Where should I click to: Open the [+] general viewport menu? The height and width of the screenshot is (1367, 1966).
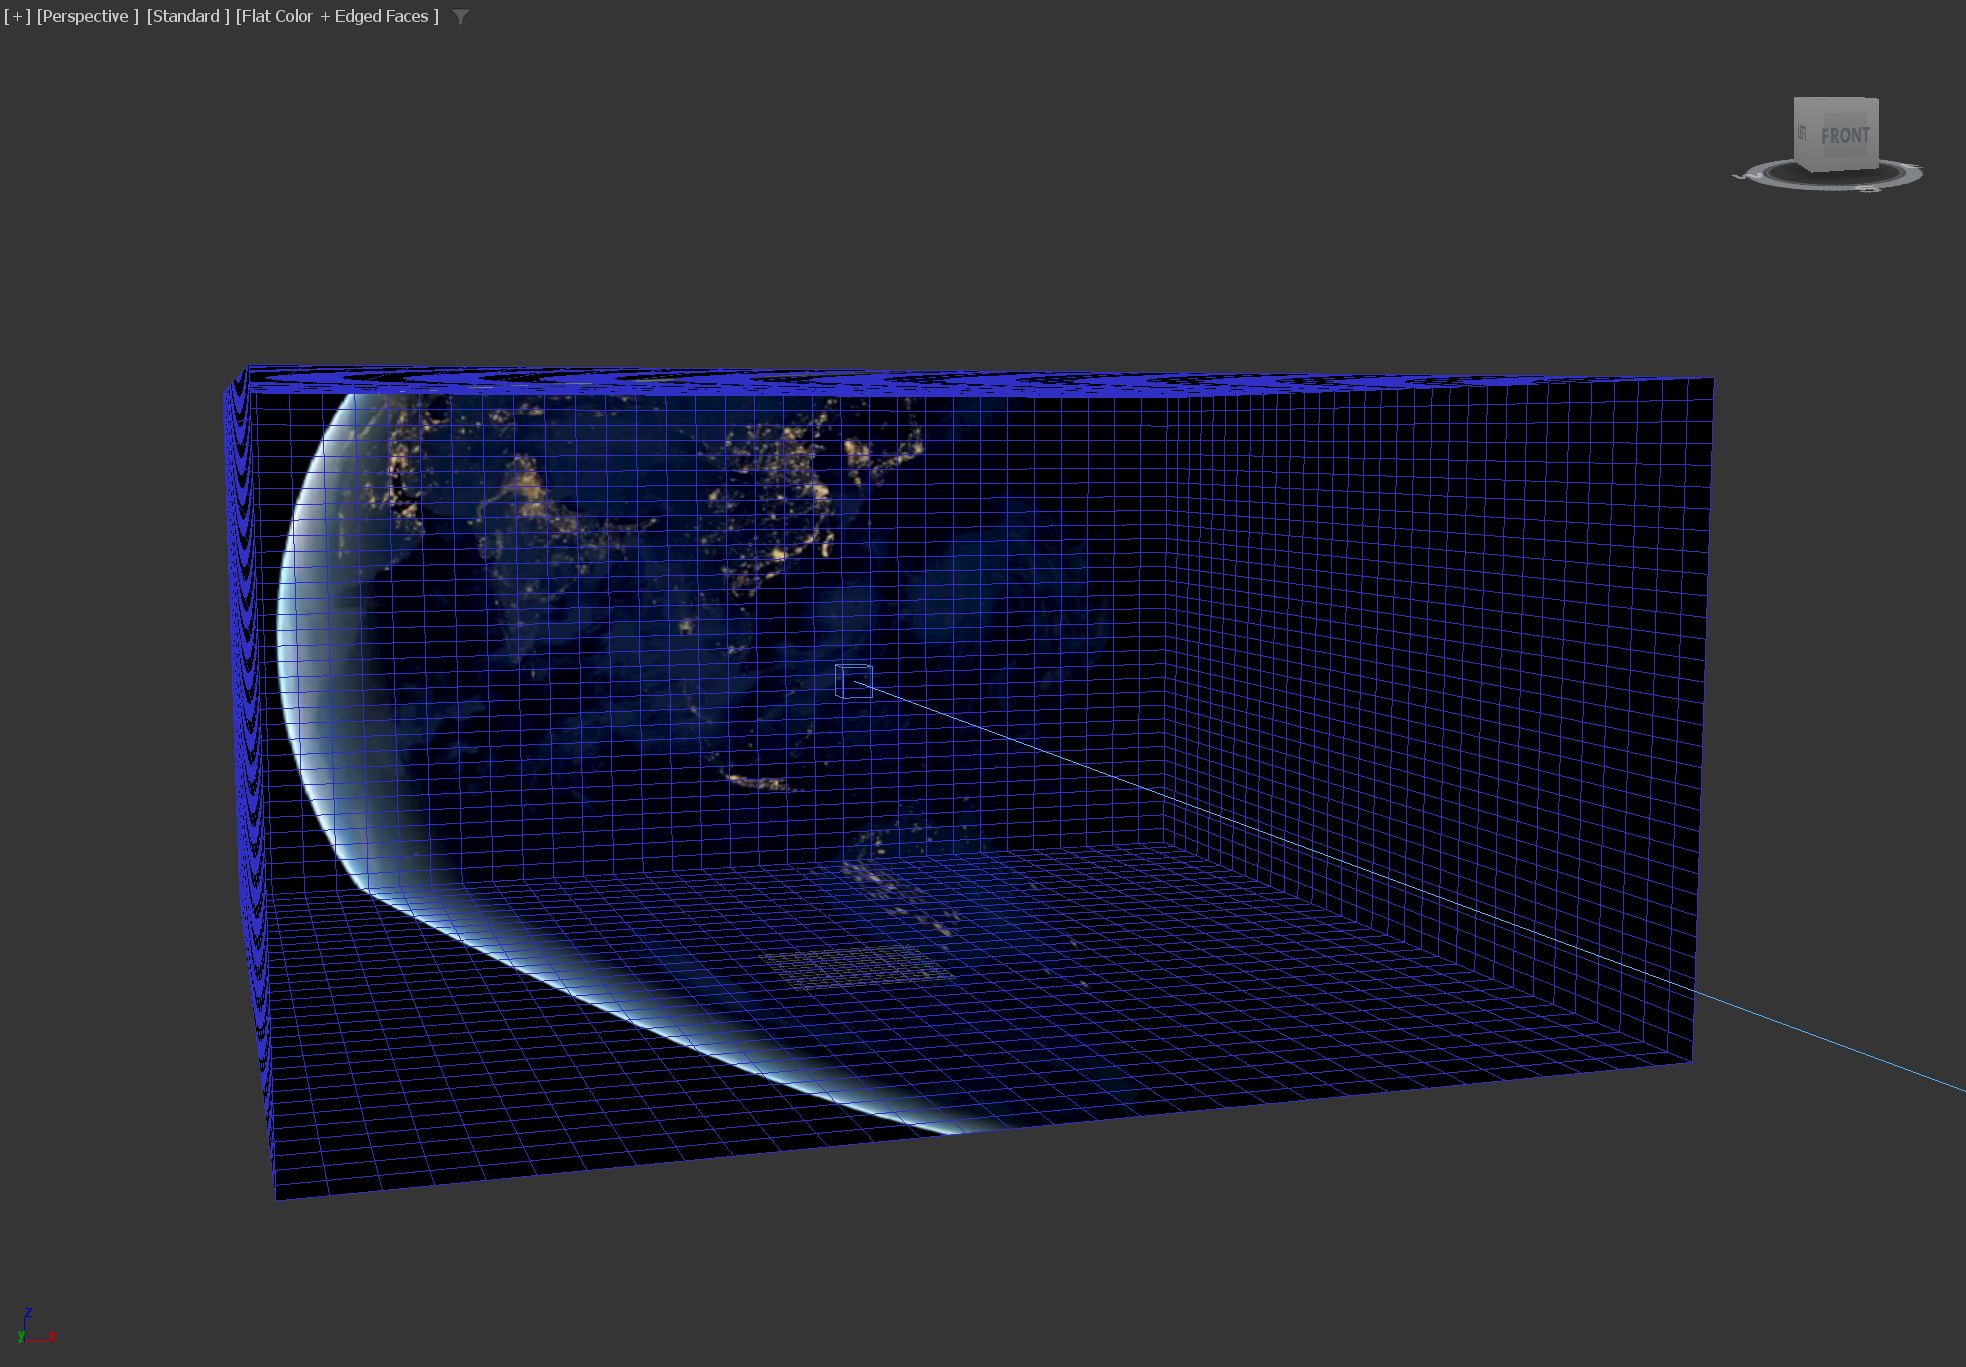(x=17, y=16)
